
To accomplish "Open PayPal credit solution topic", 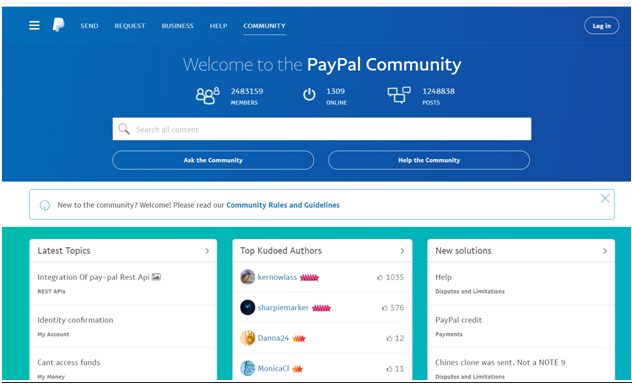I will [x=458, y=320].
